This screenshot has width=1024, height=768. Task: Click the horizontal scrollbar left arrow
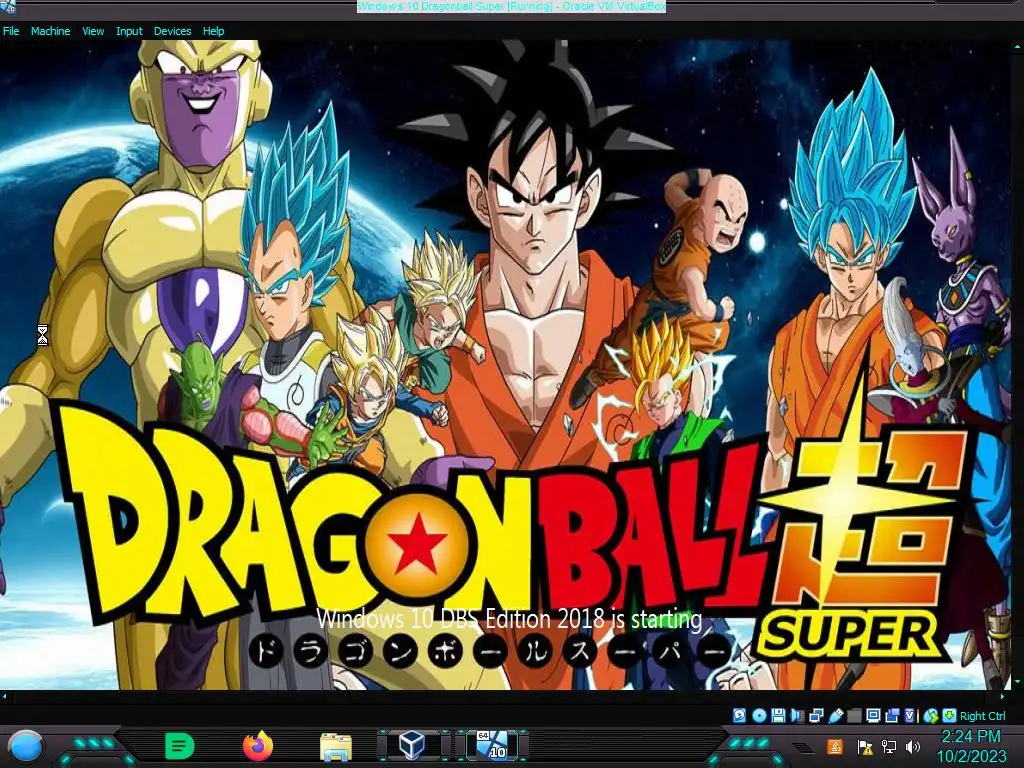click(x=5, y=697)
